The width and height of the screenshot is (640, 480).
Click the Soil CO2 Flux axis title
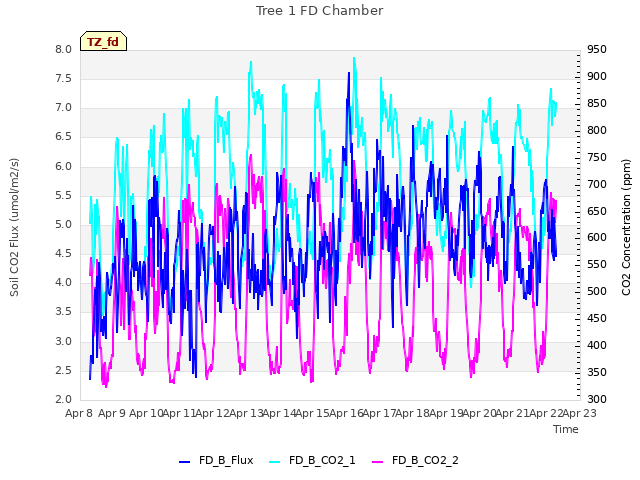tap(14, 227)
